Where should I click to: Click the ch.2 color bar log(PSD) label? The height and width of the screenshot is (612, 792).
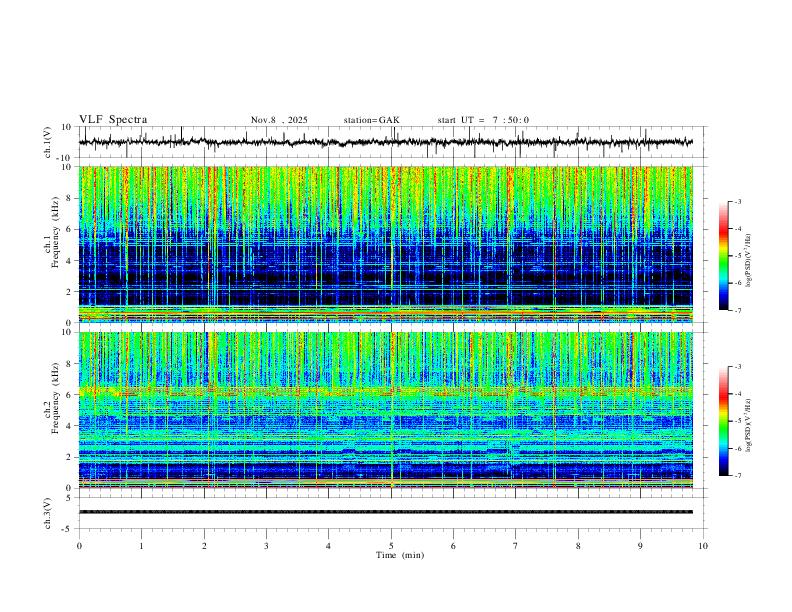[749, 425]
